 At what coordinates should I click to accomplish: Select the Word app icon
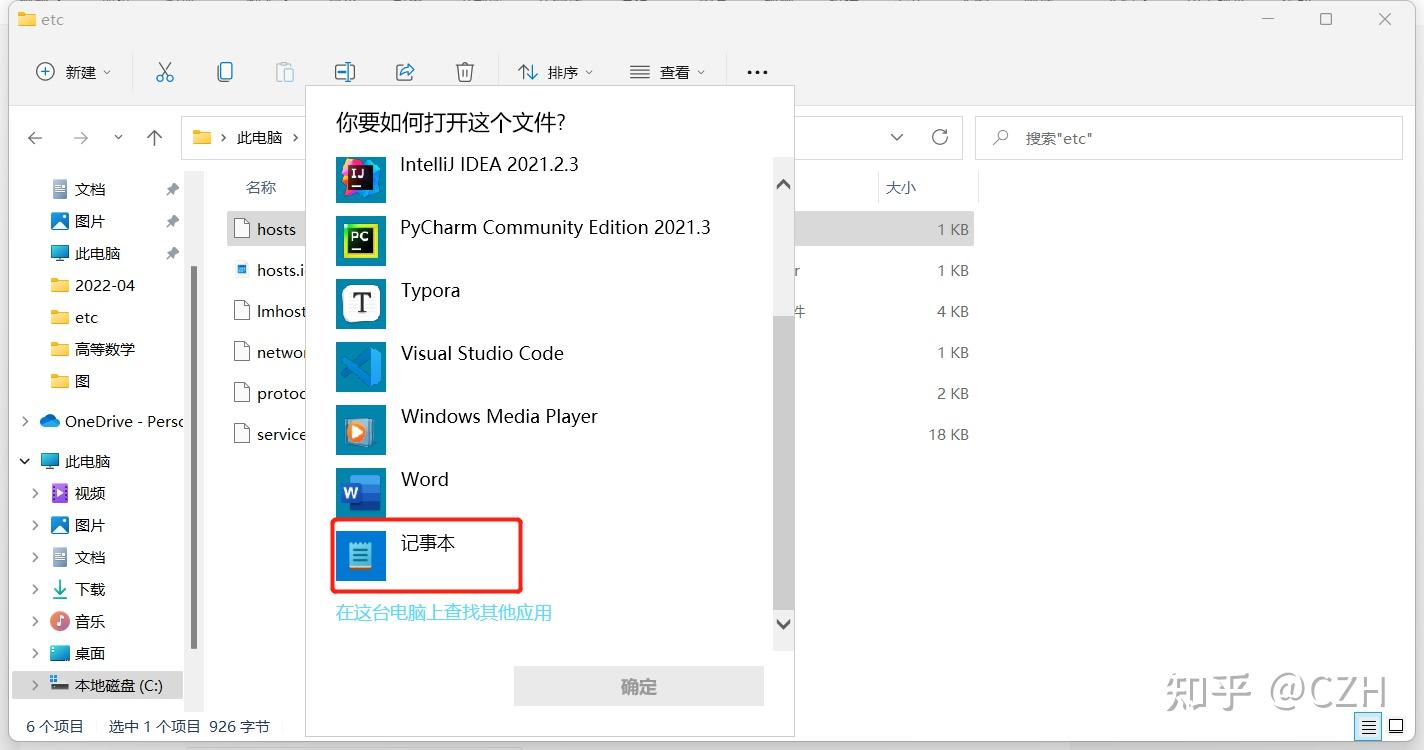(360, 492)
